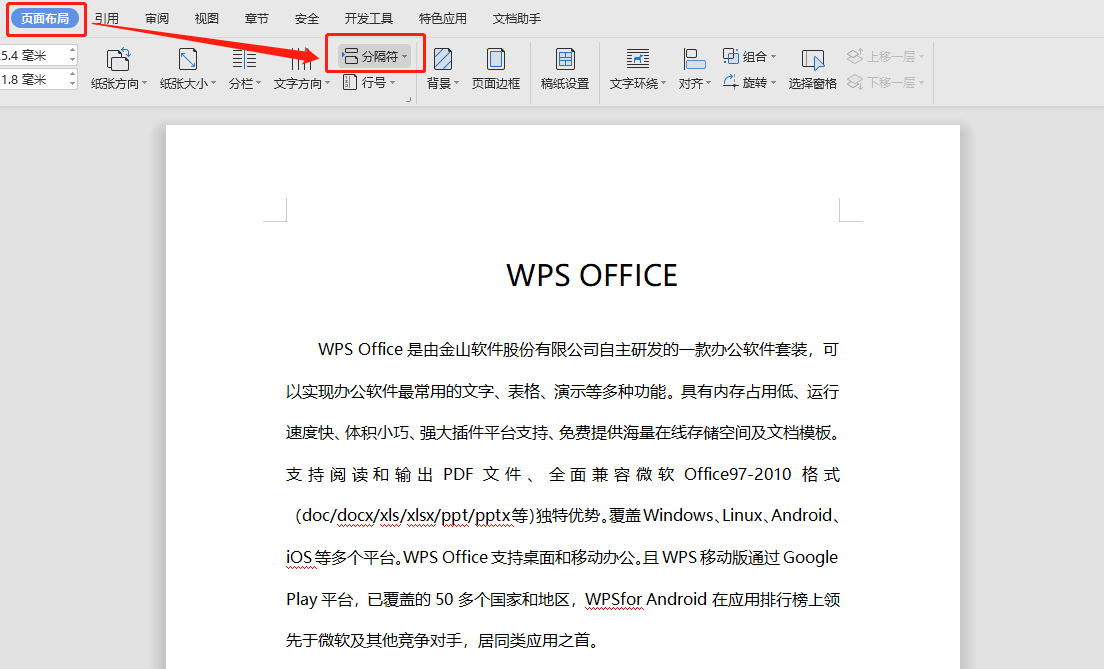1104x669 pixels.
Task: Click the 页面边框 page border icon
Action: tap(496, 59)
